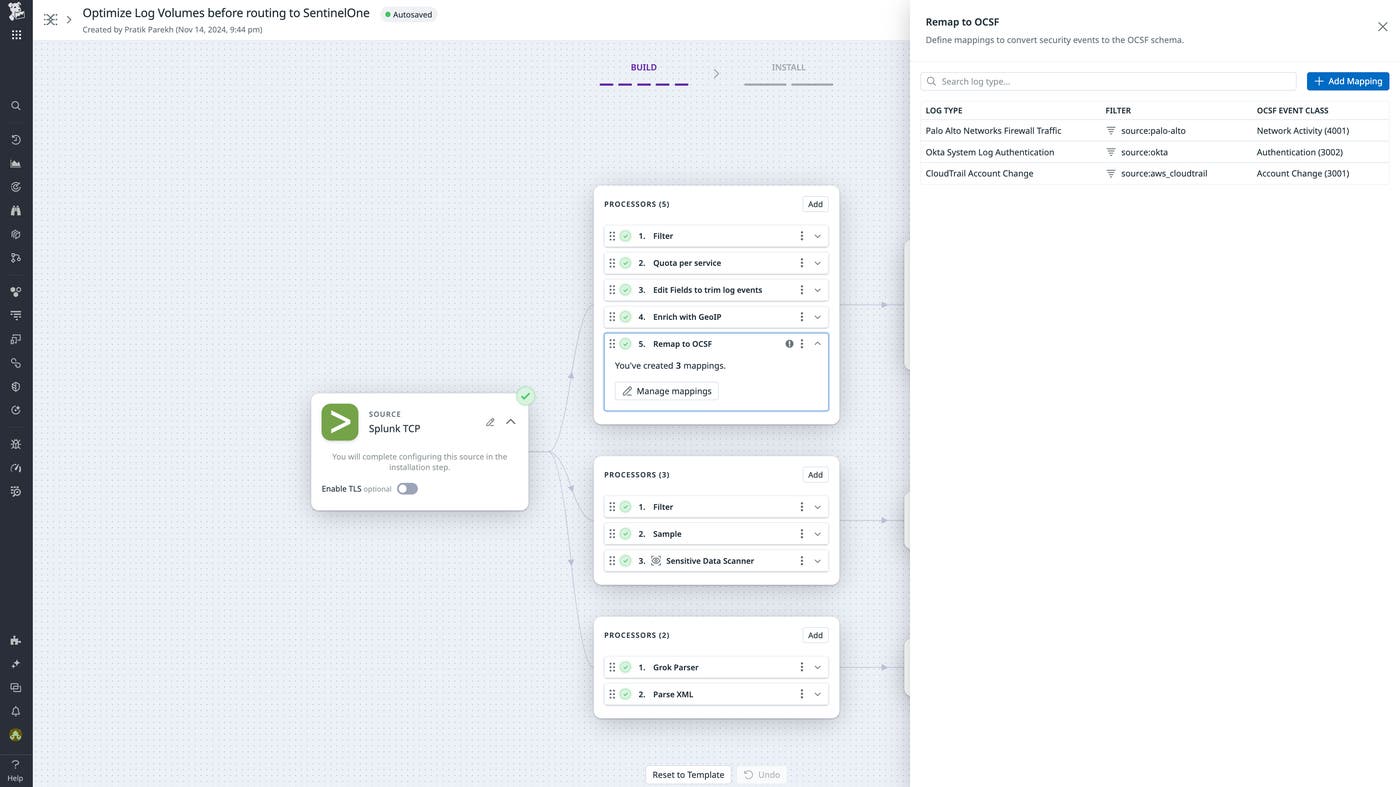Click the apps grid icon under the logo
Screen dimensions: 1400x787
[x=15, y=34]
